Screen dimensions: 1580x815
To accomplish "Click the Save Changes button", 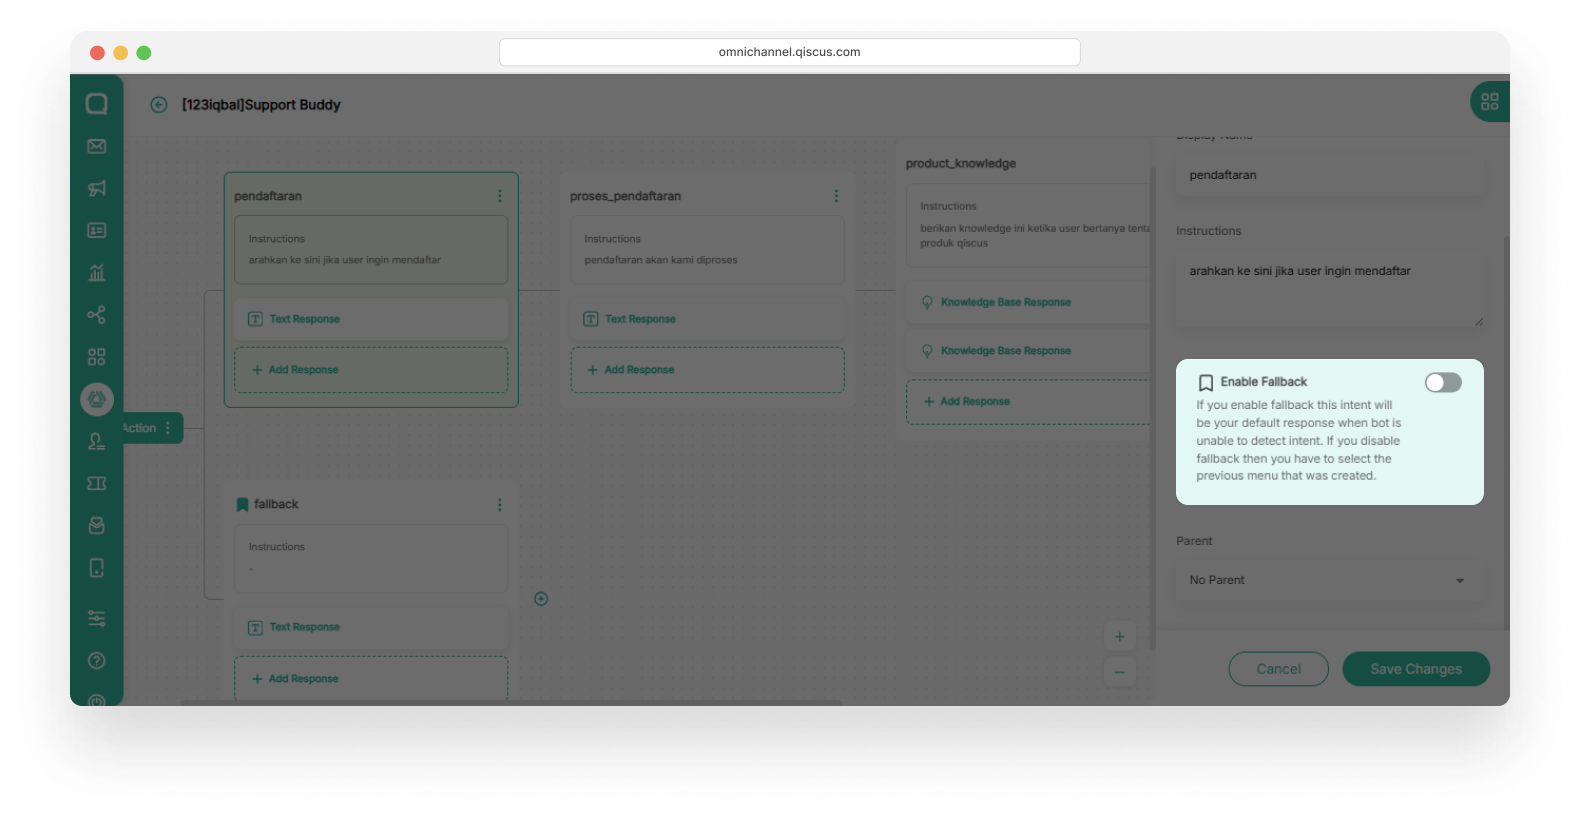I will pyautogui.click(x=1415, y=669).
